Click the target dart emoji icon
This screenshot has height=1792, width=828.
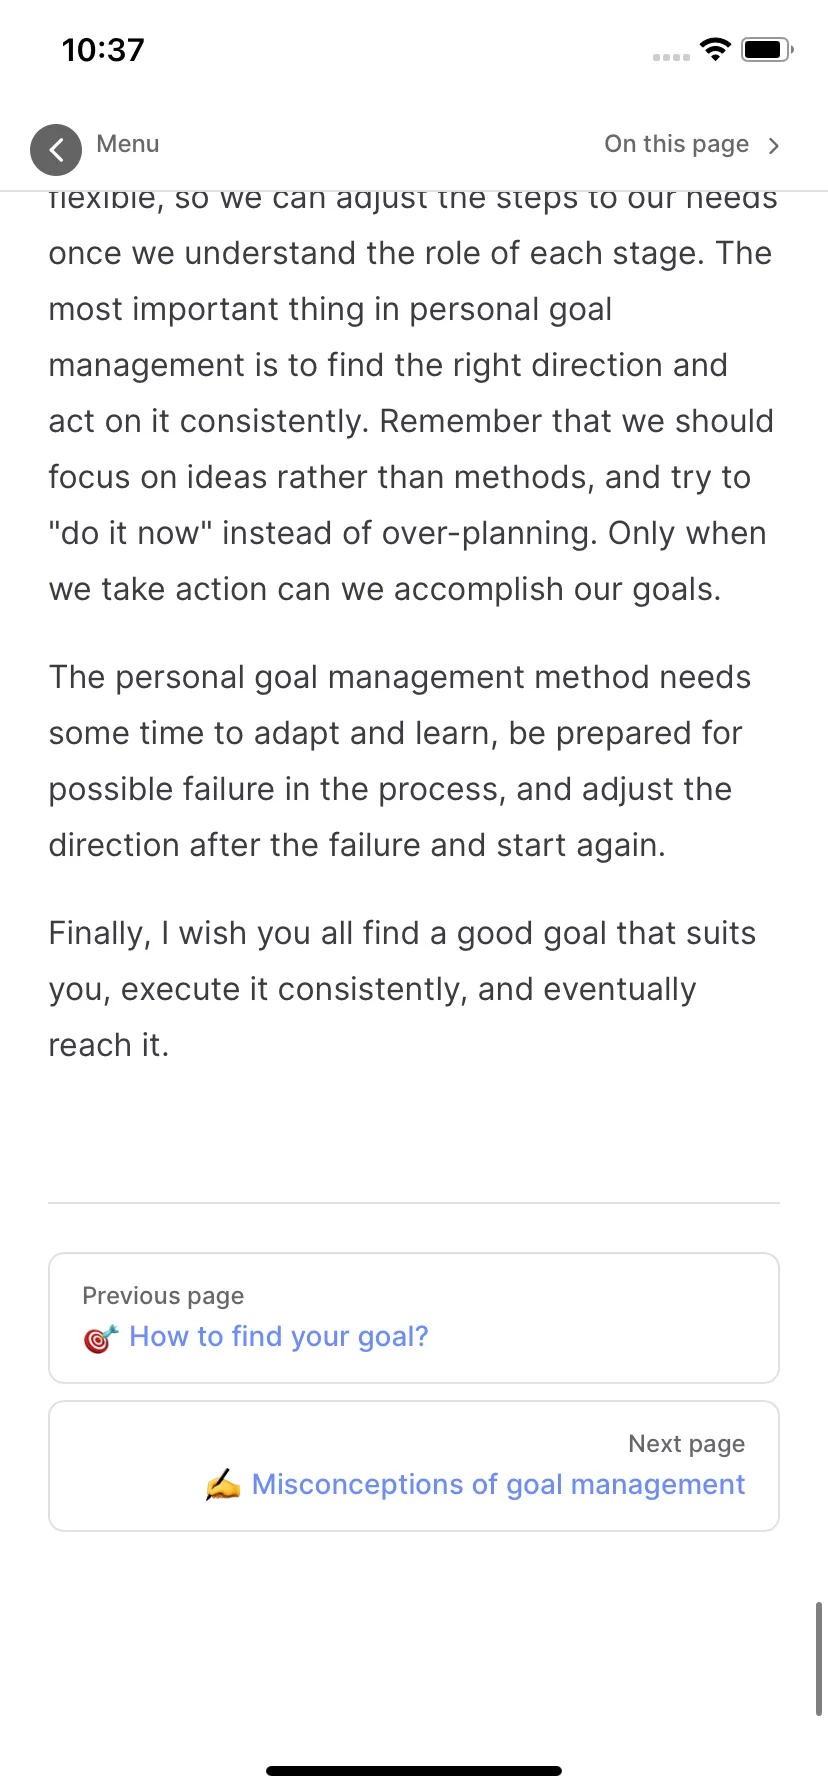(x=101, y=1337)
